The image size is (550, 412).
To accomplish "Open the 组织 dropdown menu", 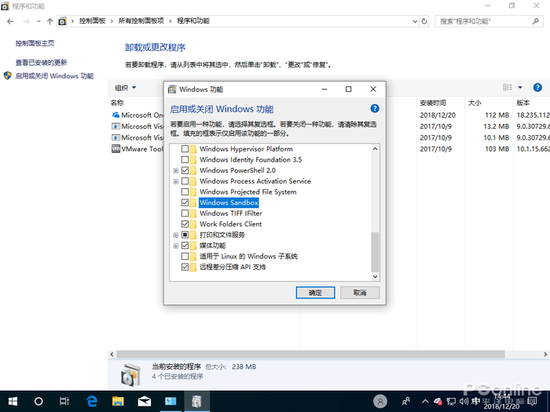I will pos(125,87).
